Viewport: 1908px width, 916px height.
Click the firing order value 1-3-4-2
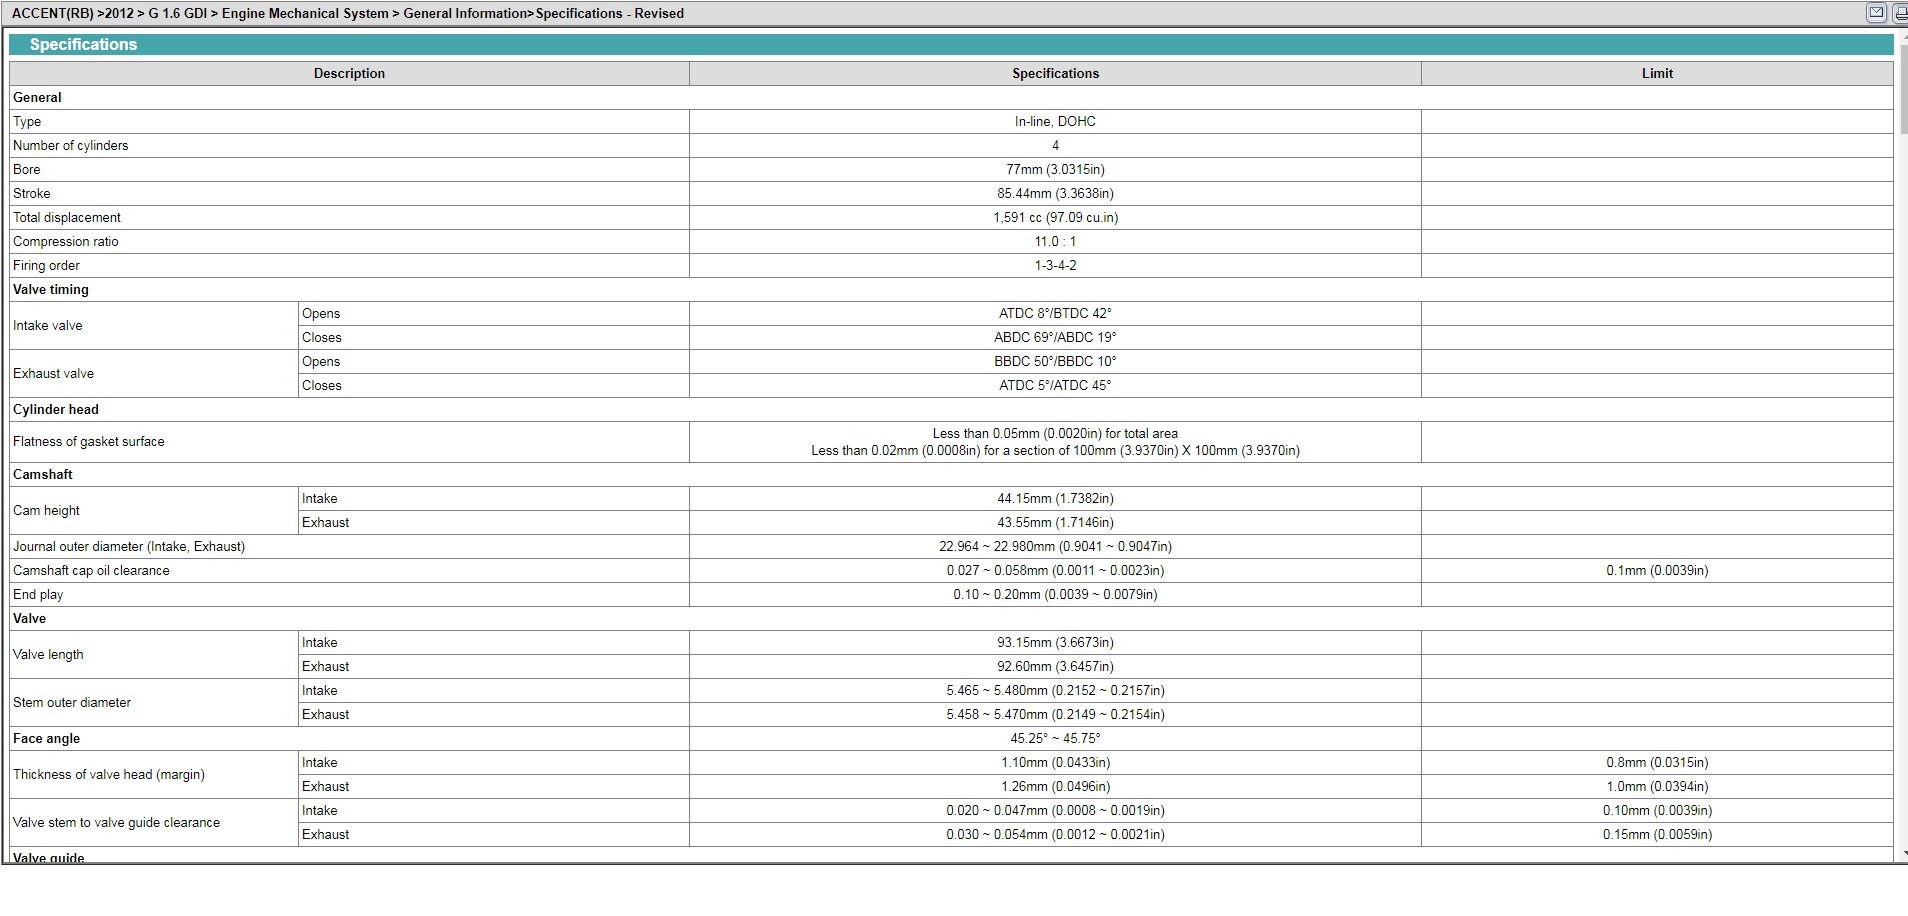[1055, 265]
